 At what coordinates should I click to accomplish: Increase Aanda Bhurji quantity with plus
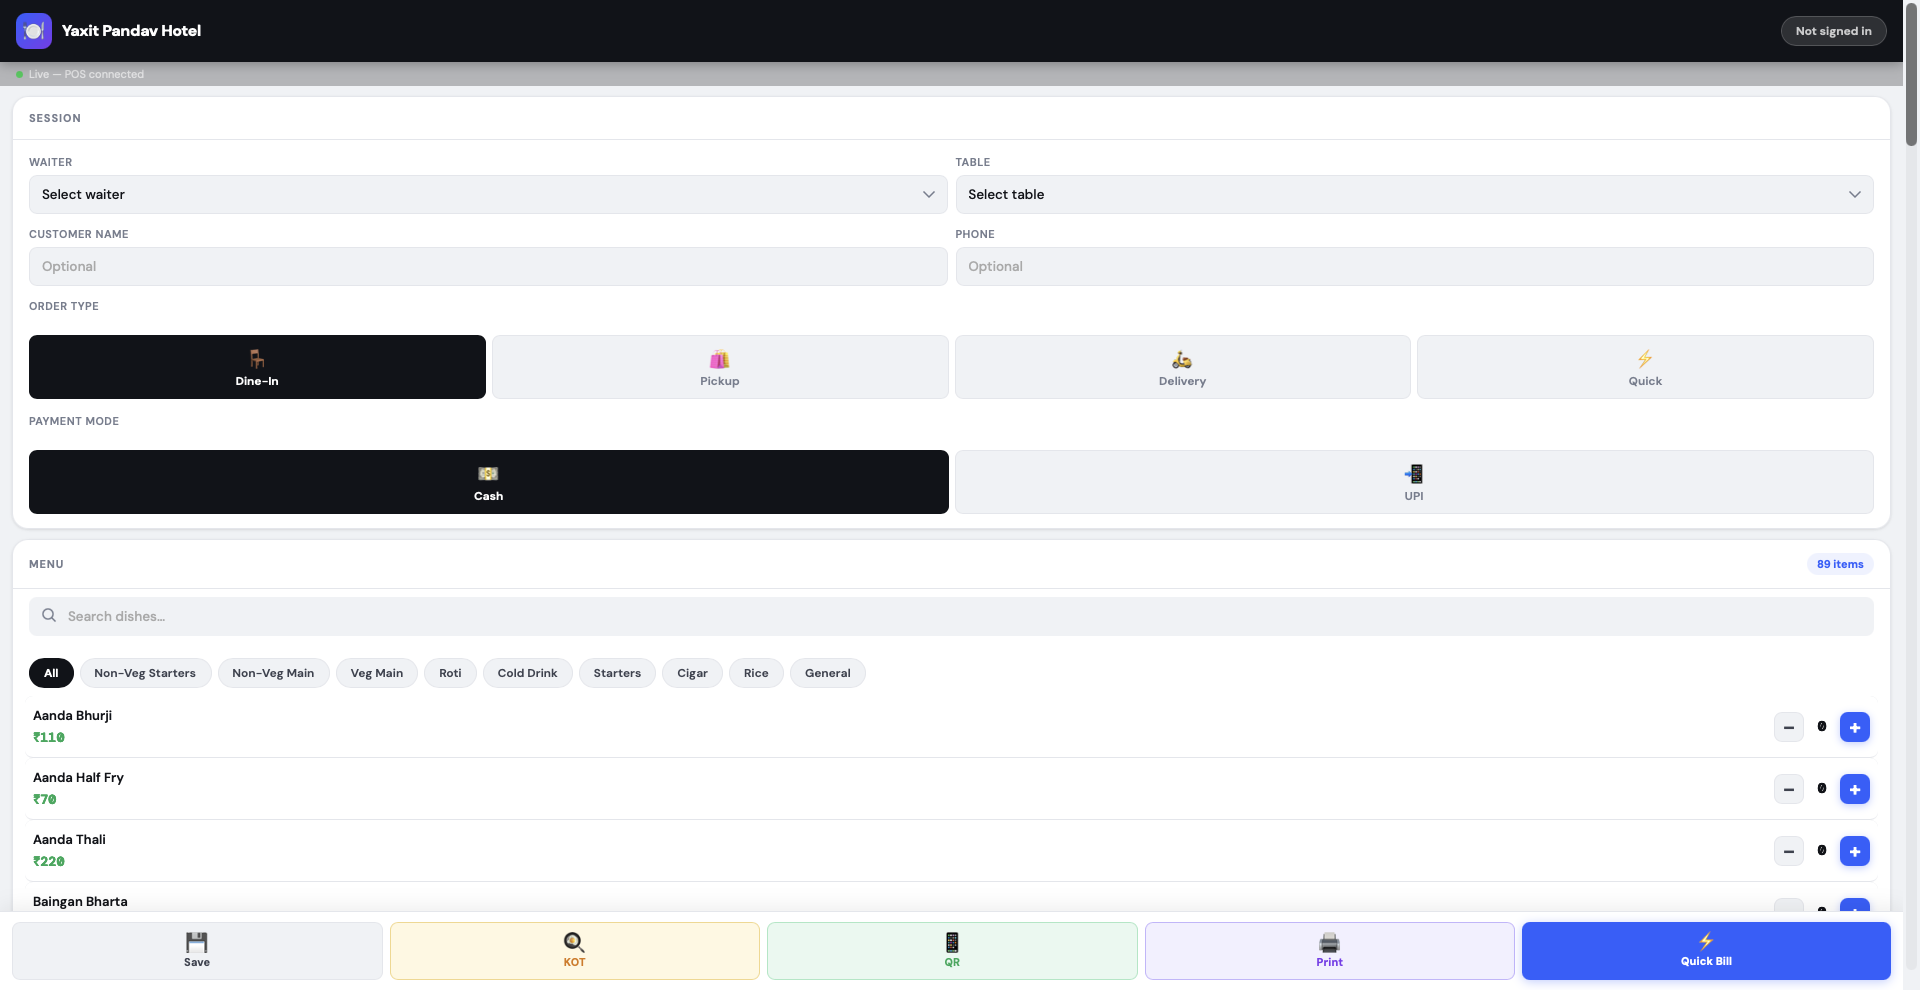1854,727
